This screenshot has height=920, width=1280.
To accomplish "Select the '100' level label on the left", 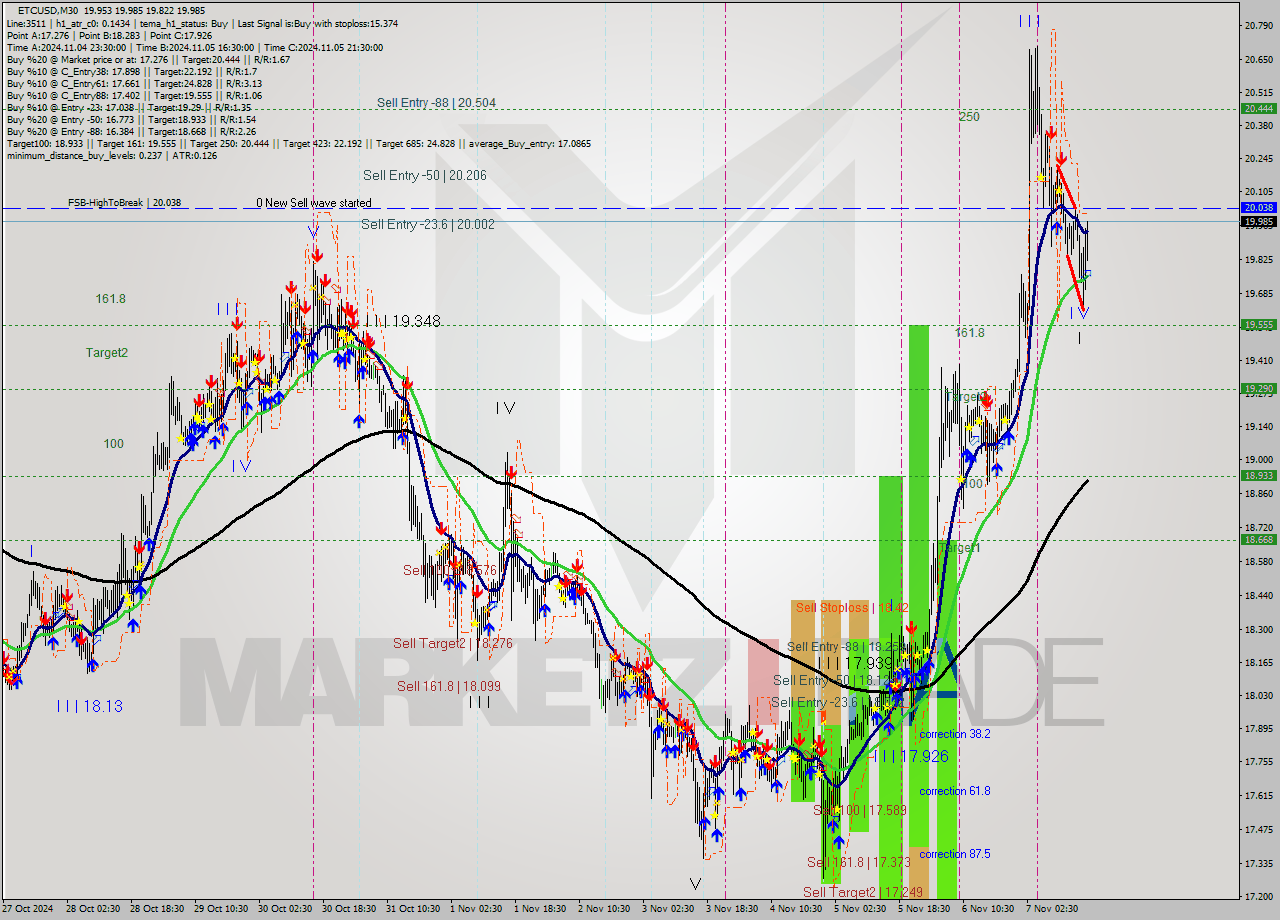I will (x=114, y=444).
